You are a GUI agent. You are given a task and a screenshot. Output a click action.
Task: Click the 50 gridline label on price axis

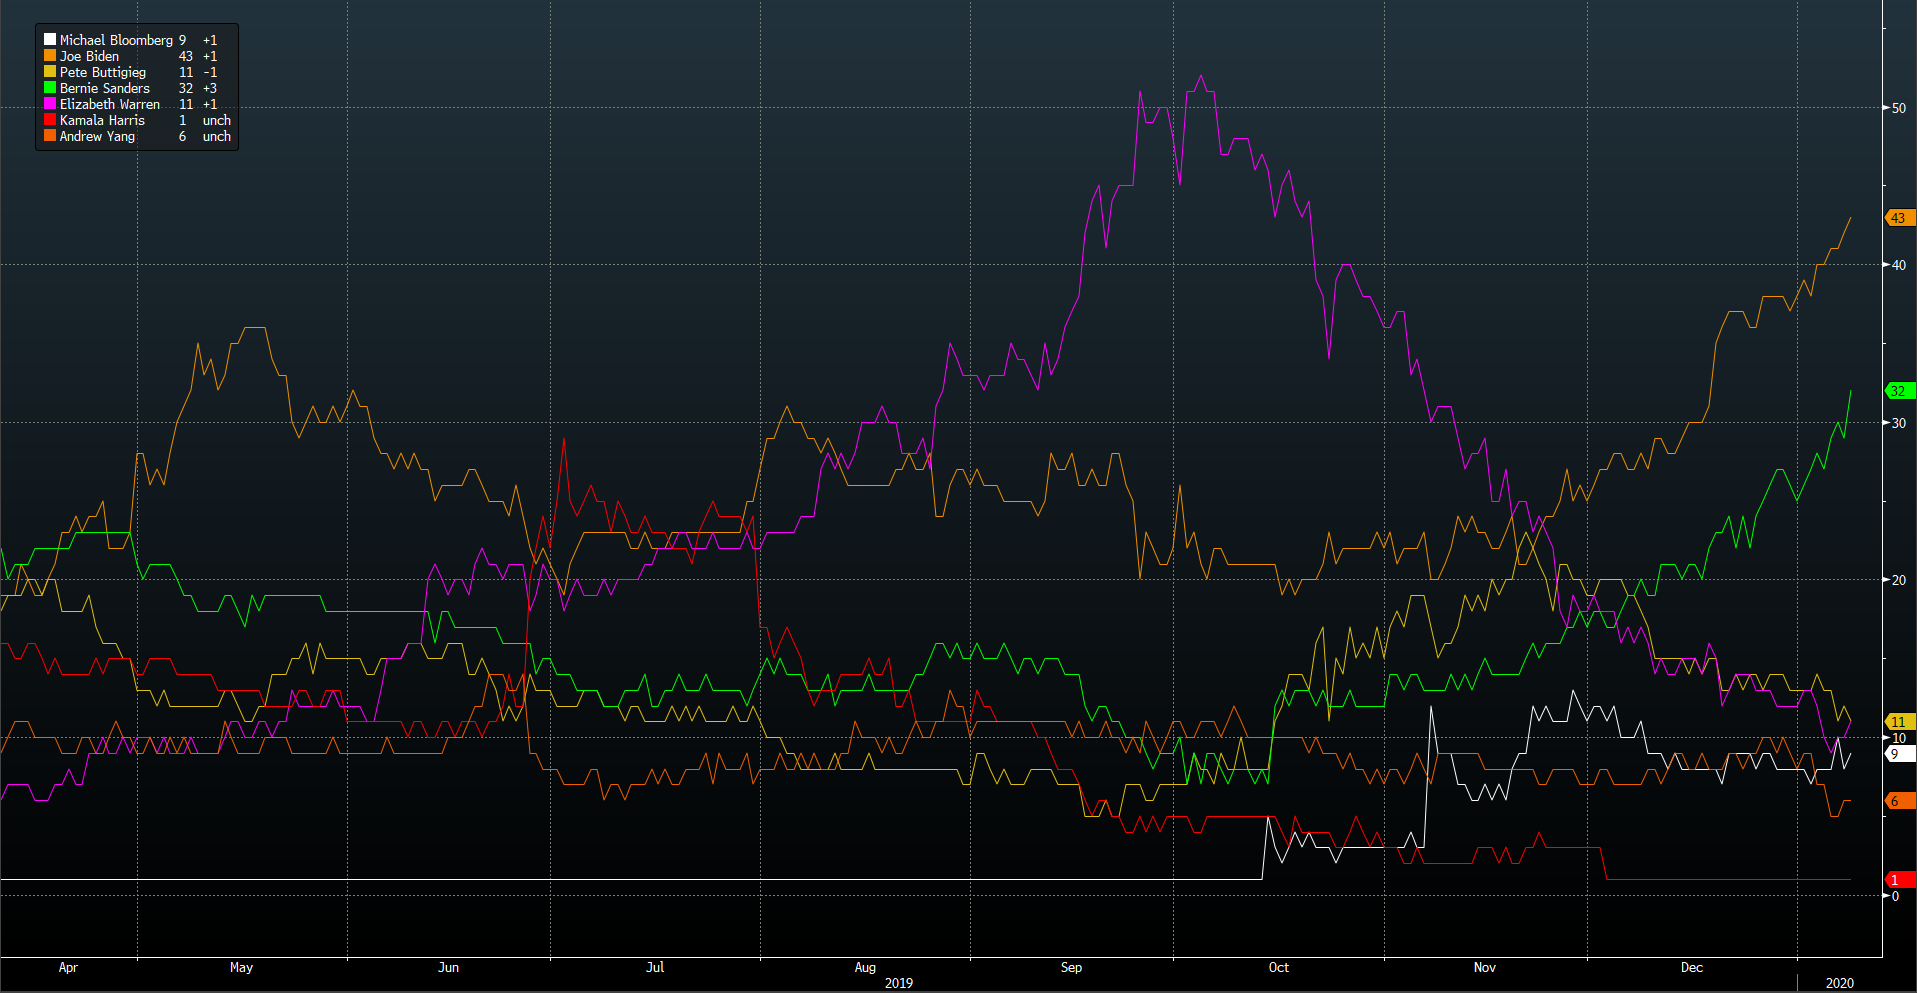[1899, 108]
